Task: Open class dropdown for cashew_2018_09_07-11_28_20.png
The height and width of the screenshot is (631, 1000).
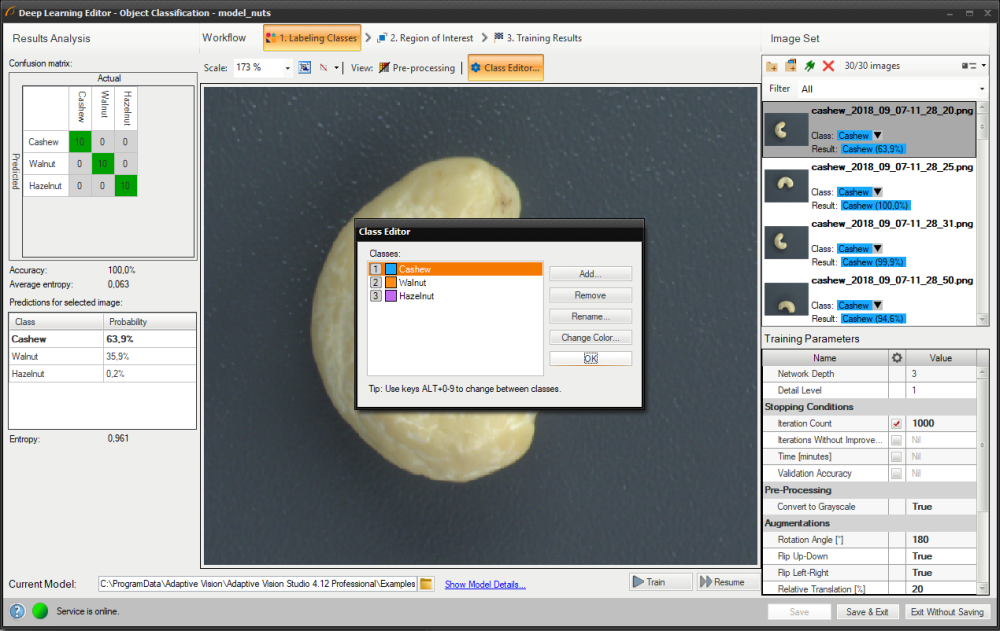Action: click(878, 136)
